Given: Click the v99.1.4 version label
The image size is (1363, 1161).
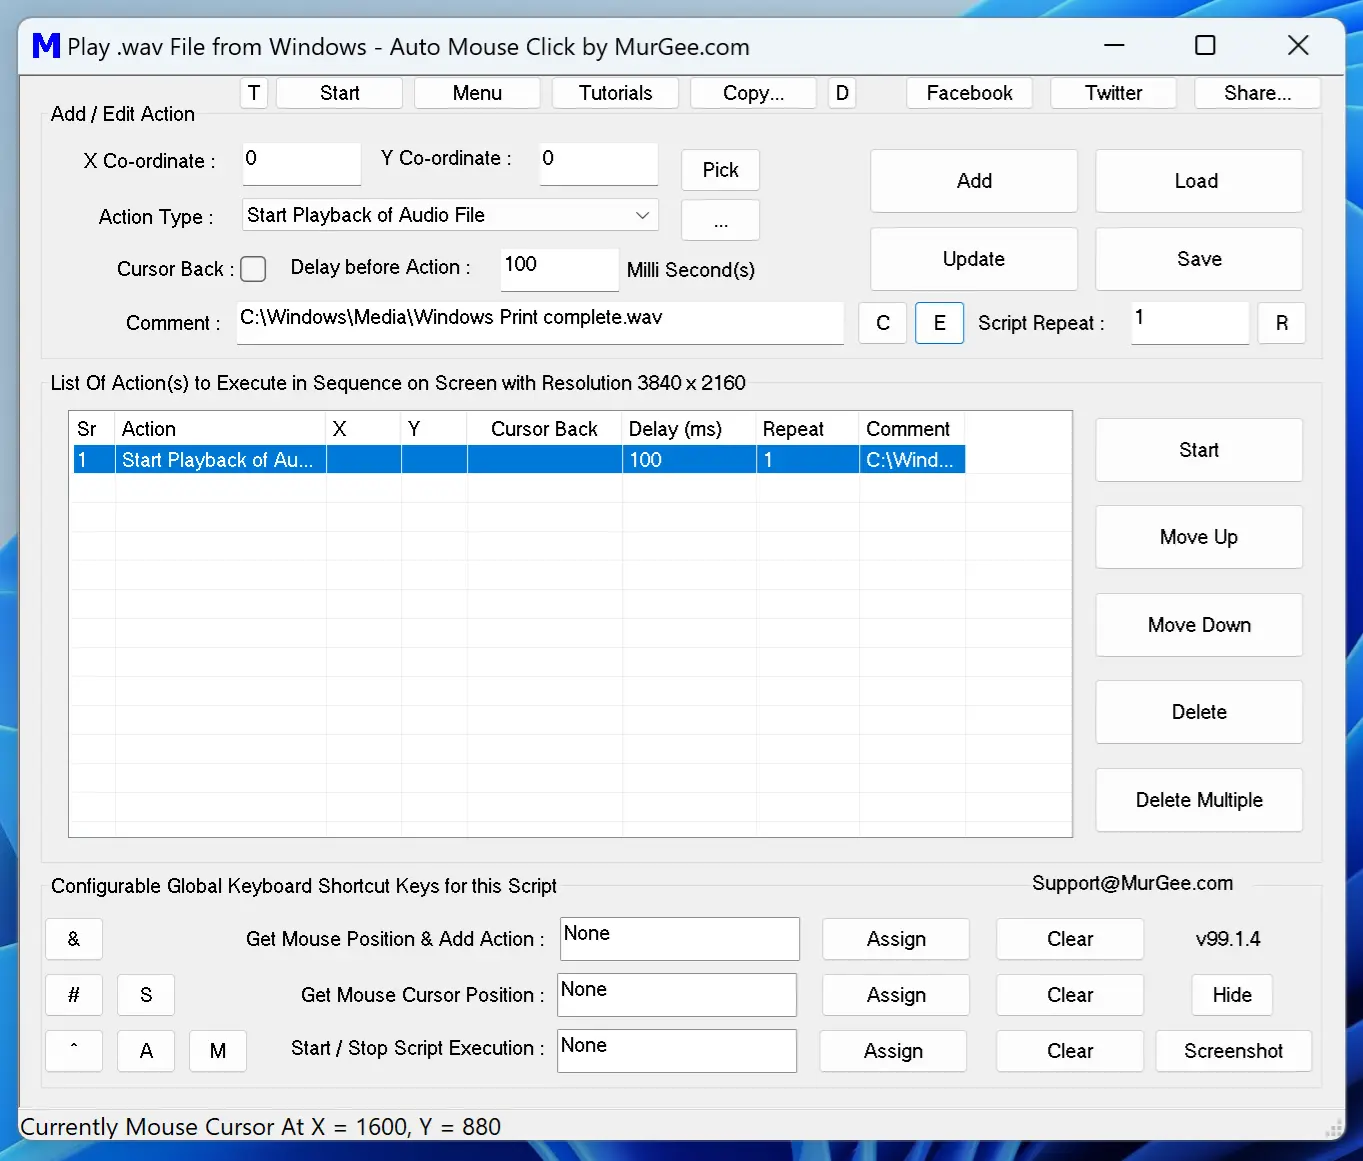Looking at the screenshot, I should [x=1228, y=939].
